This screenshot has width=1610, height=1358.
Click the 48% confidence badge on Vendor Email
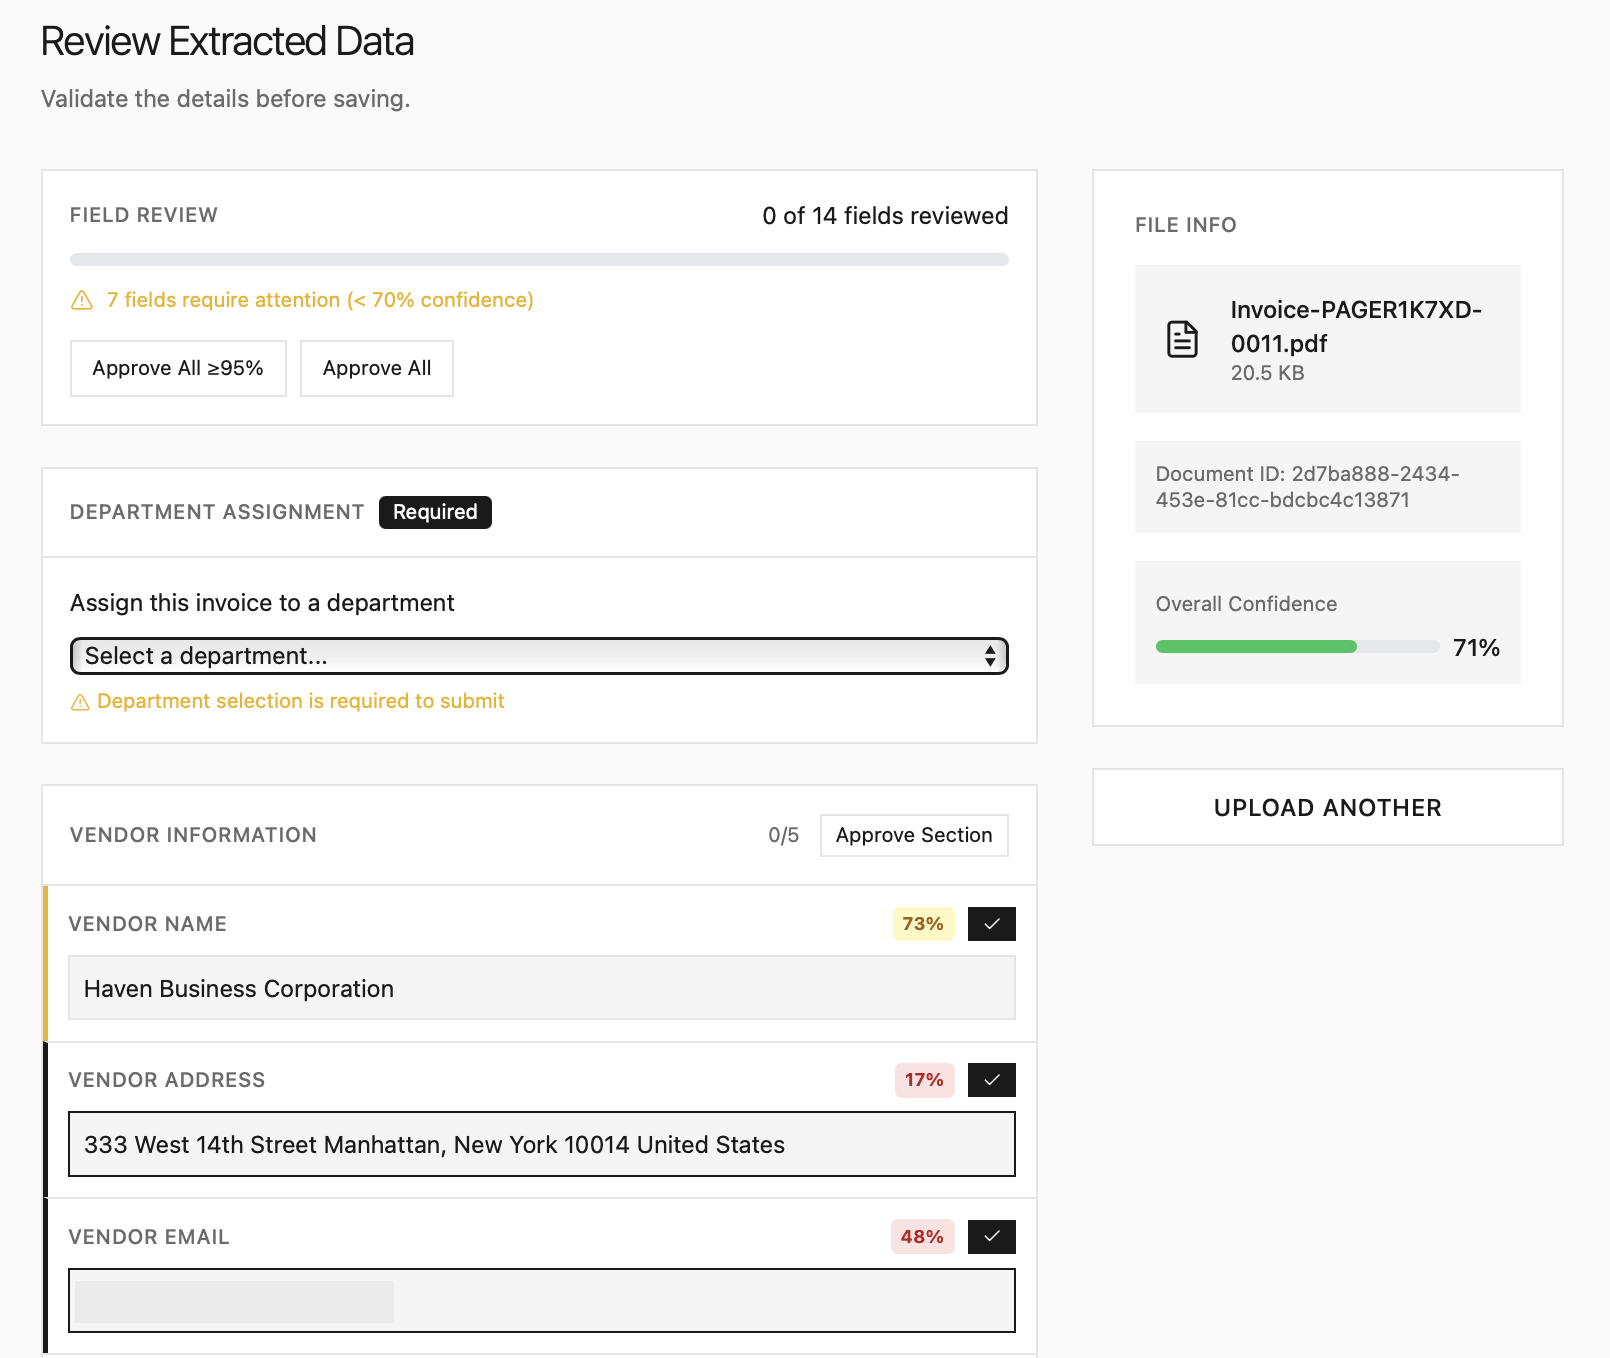tap(921, 1237)
